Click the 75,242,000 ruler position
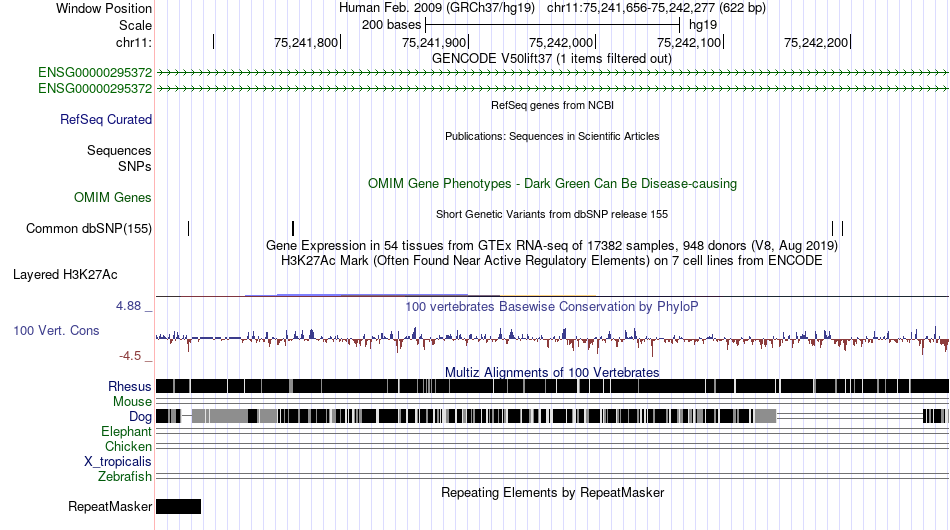The width and height of the screenshot is (950, 530). (x=561, y=43)
